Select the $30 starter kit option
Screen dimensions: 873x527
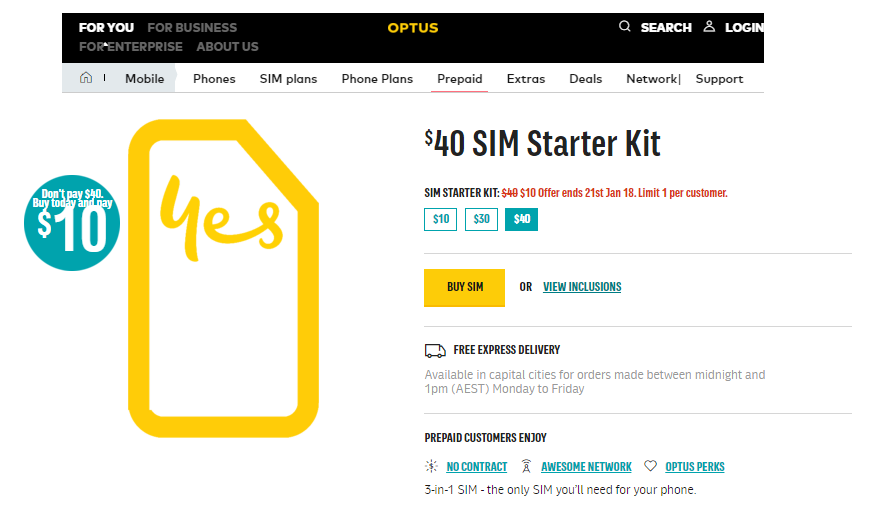click(481, 219)
